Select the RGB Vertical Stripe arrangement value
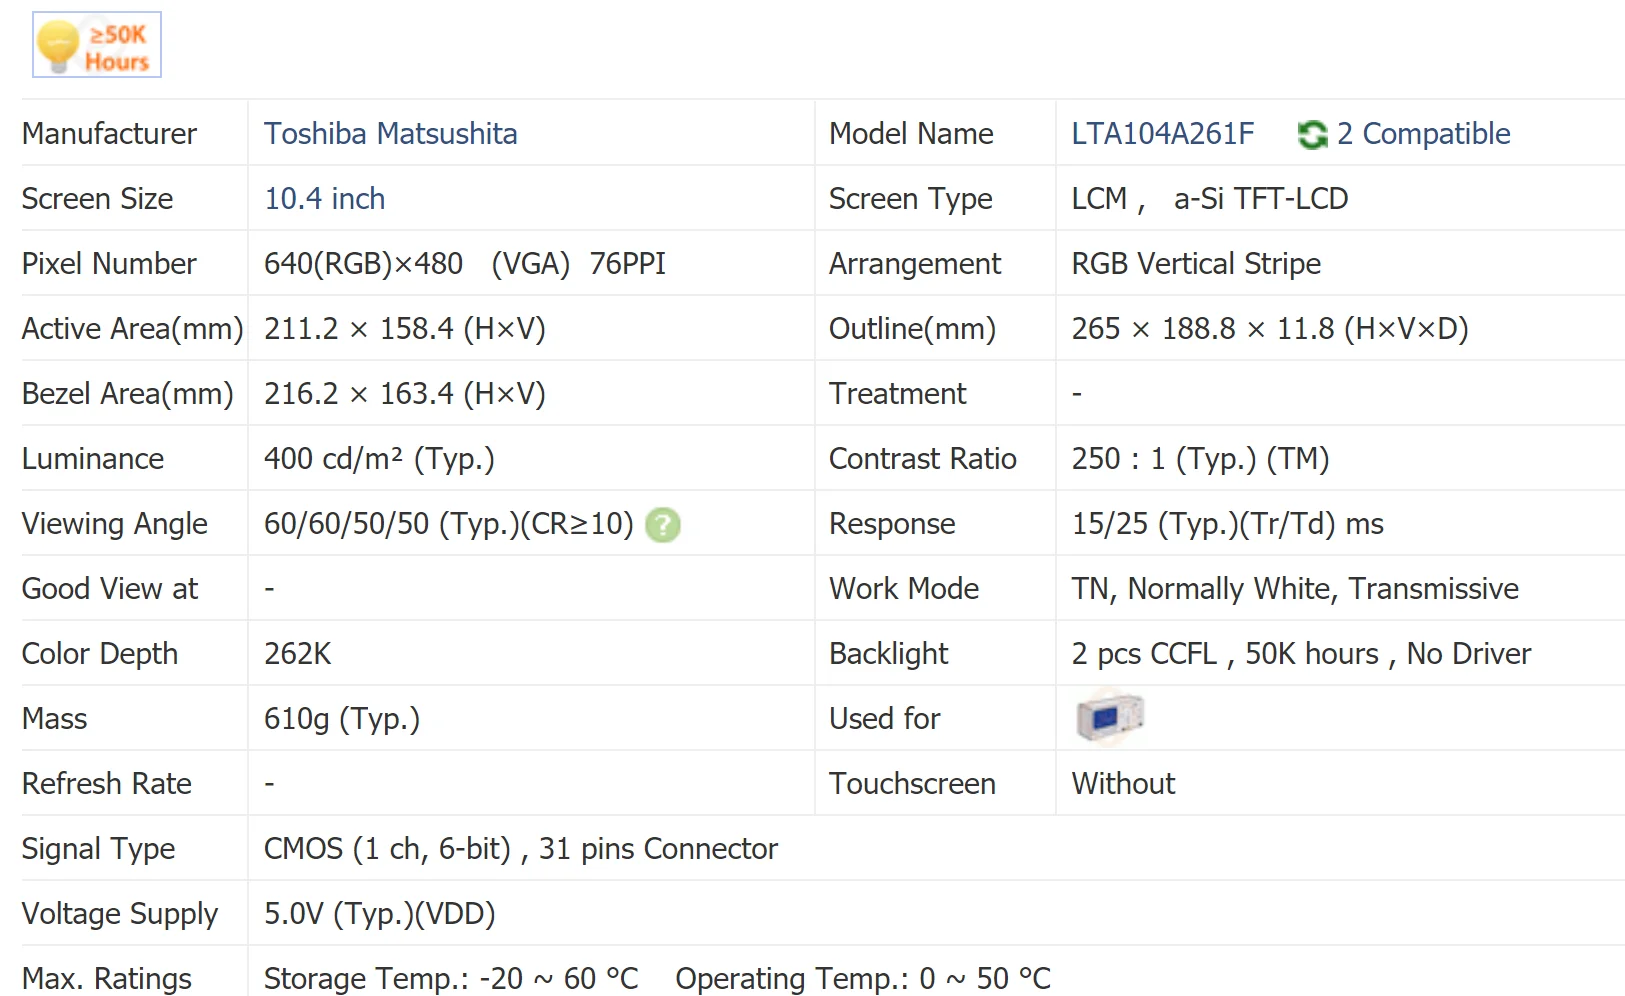 [1196, 263]
